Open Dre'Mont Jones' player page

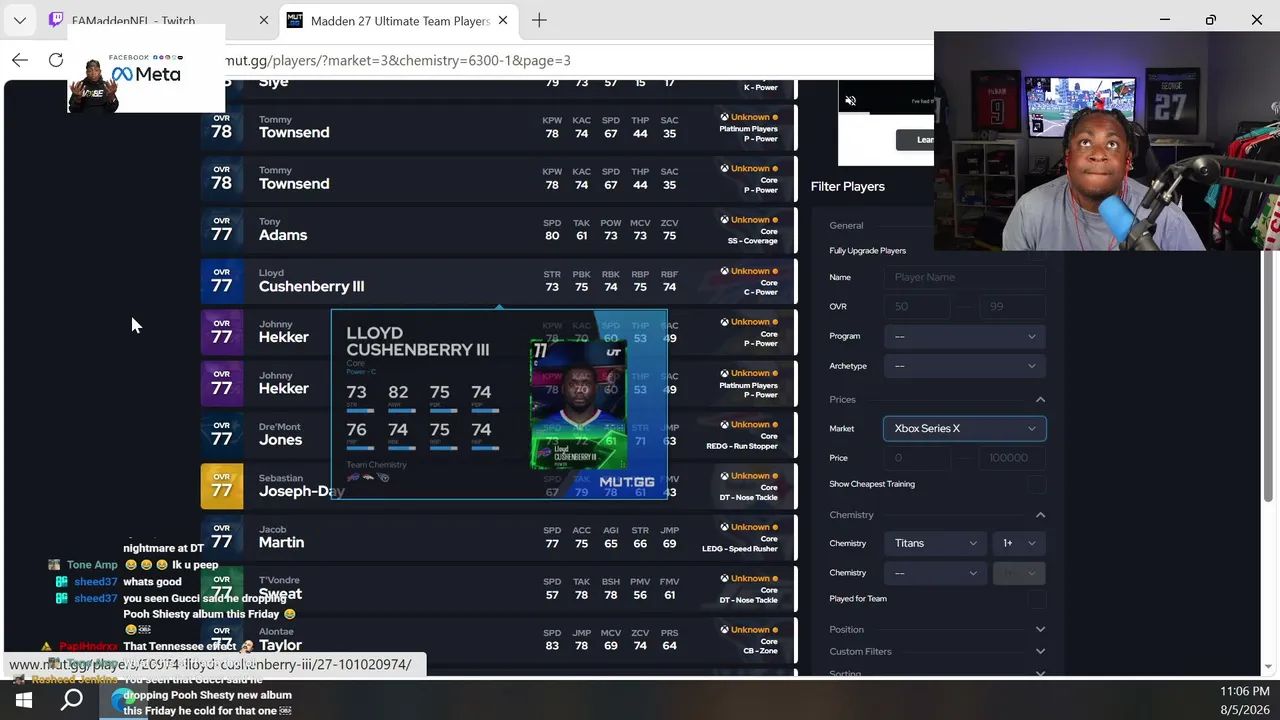280,440
